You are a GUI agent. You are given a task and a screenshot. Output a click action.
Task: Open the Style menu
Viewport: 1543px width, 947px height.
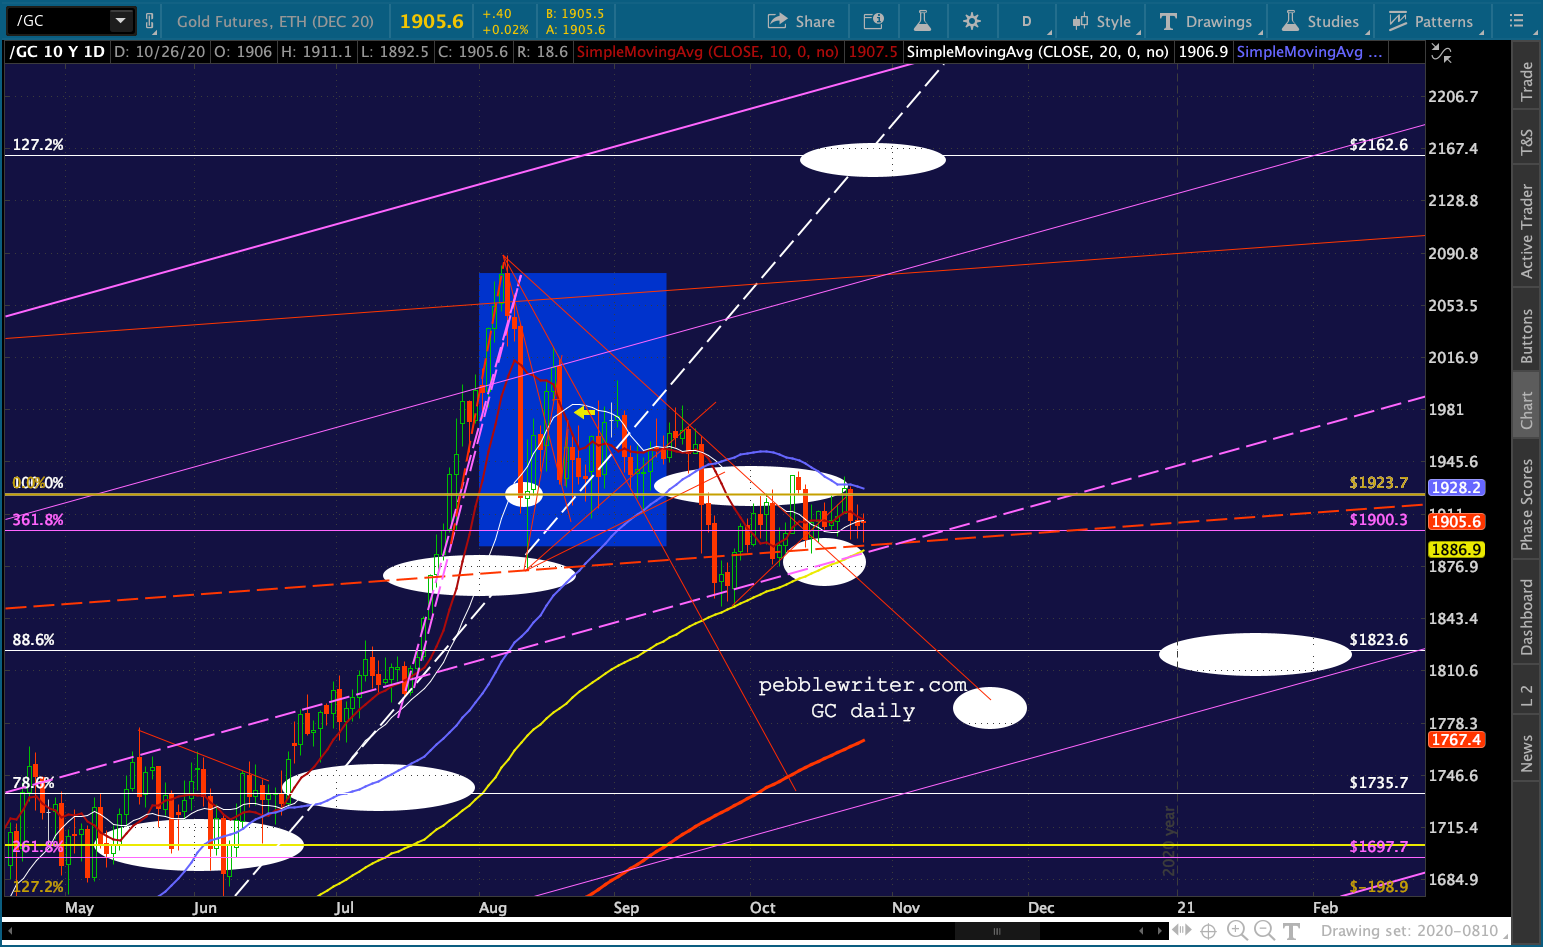(1101, 21)
